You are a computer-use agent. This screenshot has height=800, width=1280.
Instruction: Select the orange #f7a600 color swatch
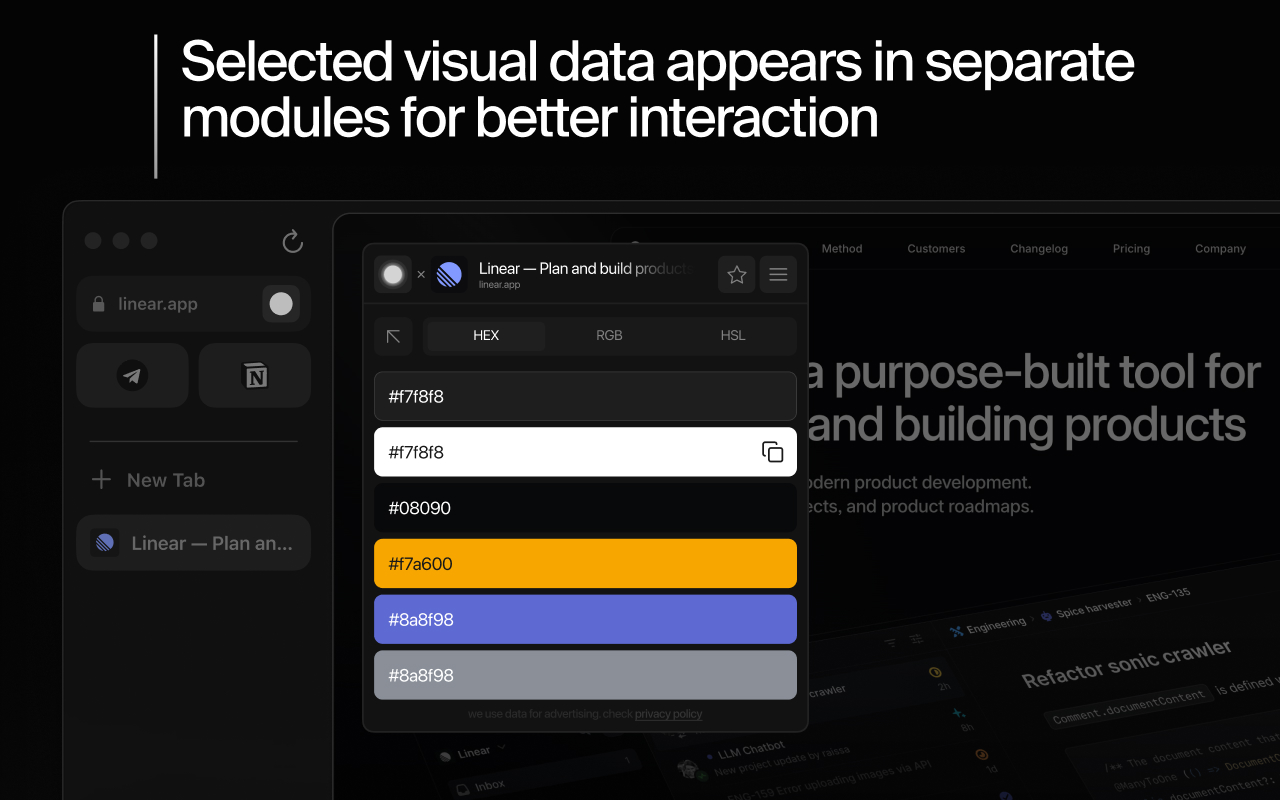coord(585,563)
